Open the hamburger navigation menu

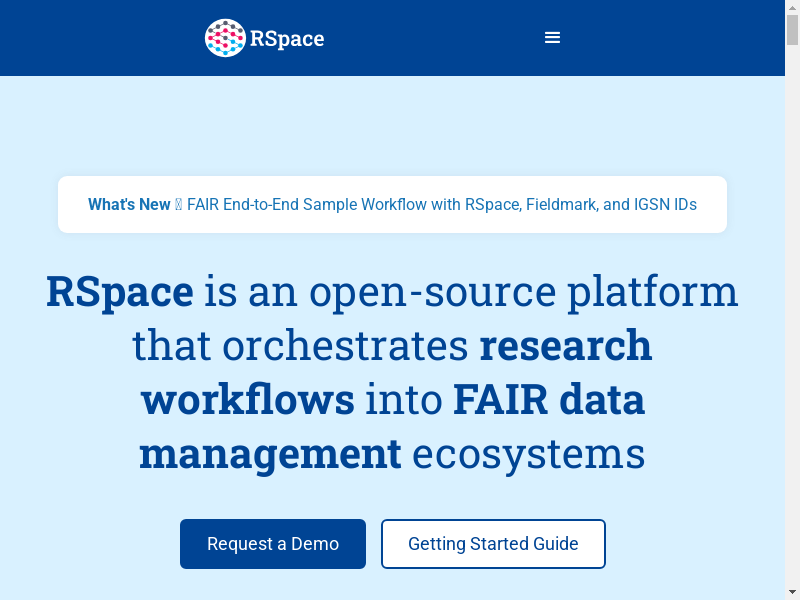[x=552, y=38]
